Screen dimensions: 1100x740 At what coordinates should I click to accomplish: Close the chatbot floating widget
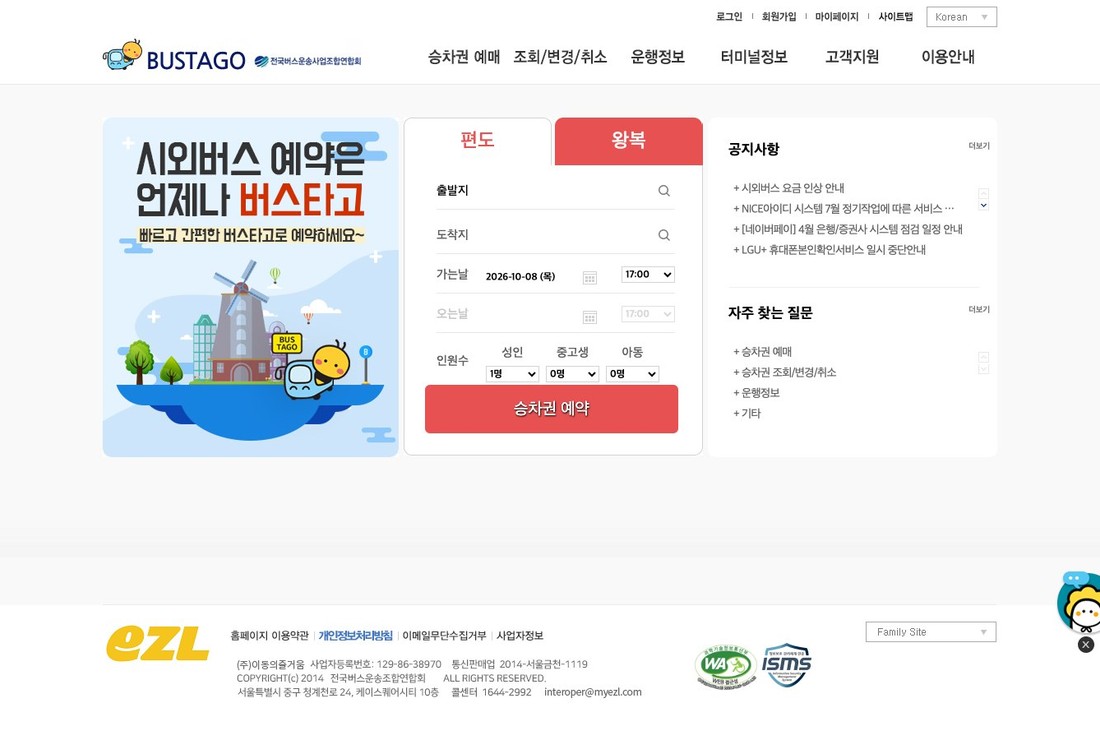point(1085,645)
